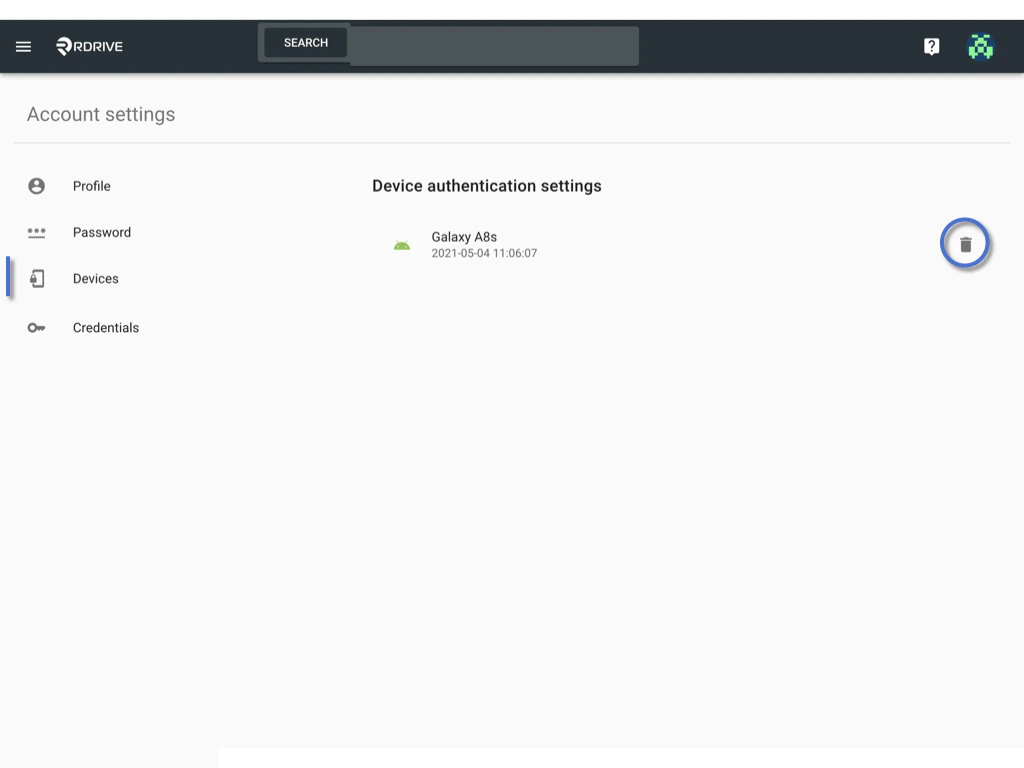1024x768 pixels.
Task: Select the Profile icon in sidebar
Action: tap(37, 186)
